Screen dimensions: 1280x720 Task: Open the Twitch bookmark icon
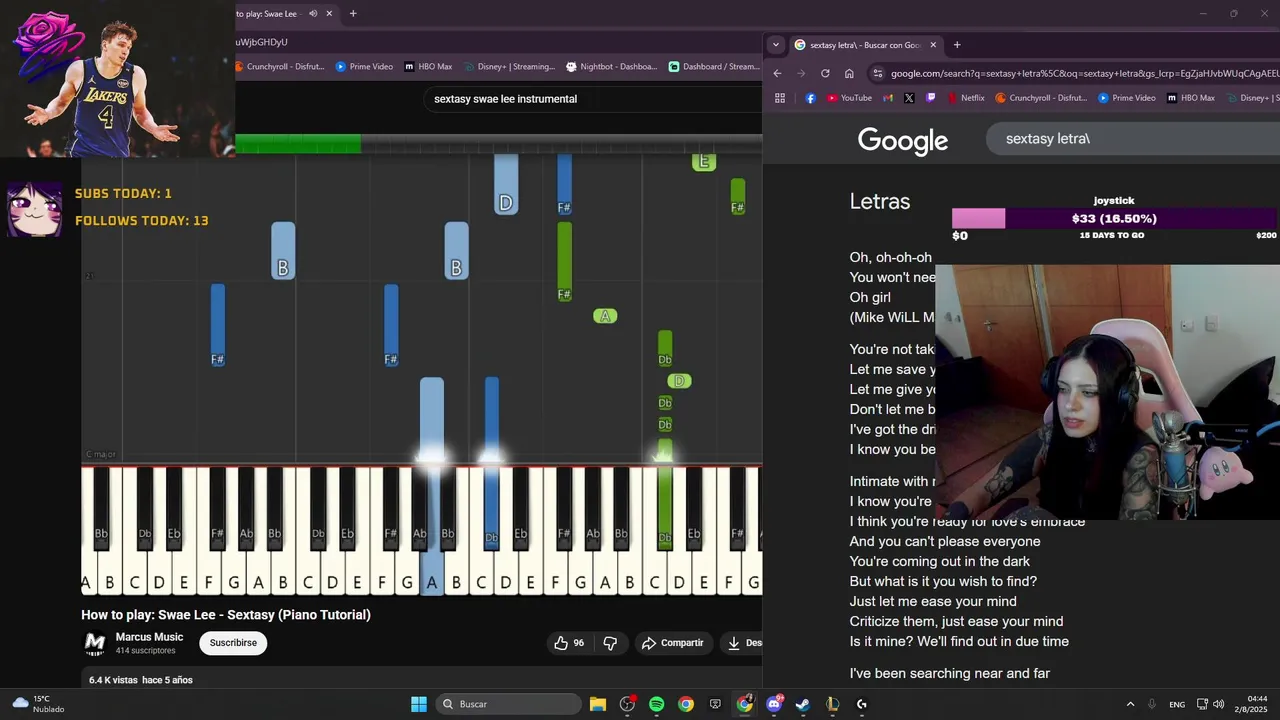coord(931,98)
